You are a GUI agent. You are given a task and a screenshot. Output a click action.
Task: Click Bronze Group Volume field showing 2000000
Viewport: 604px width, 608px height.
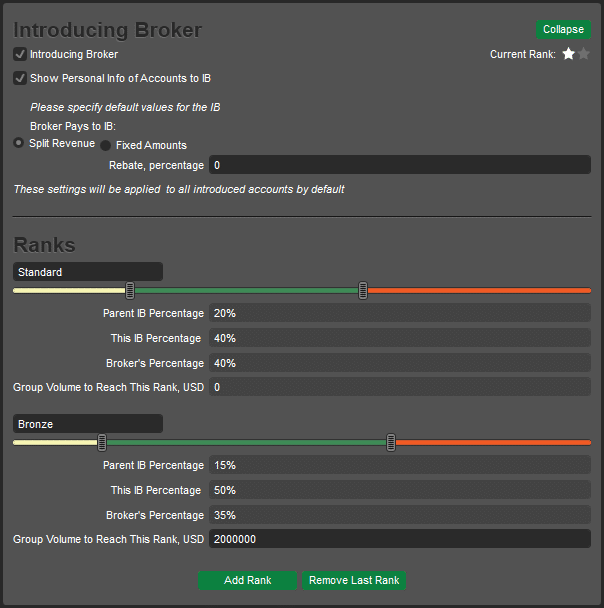(400, 539)
